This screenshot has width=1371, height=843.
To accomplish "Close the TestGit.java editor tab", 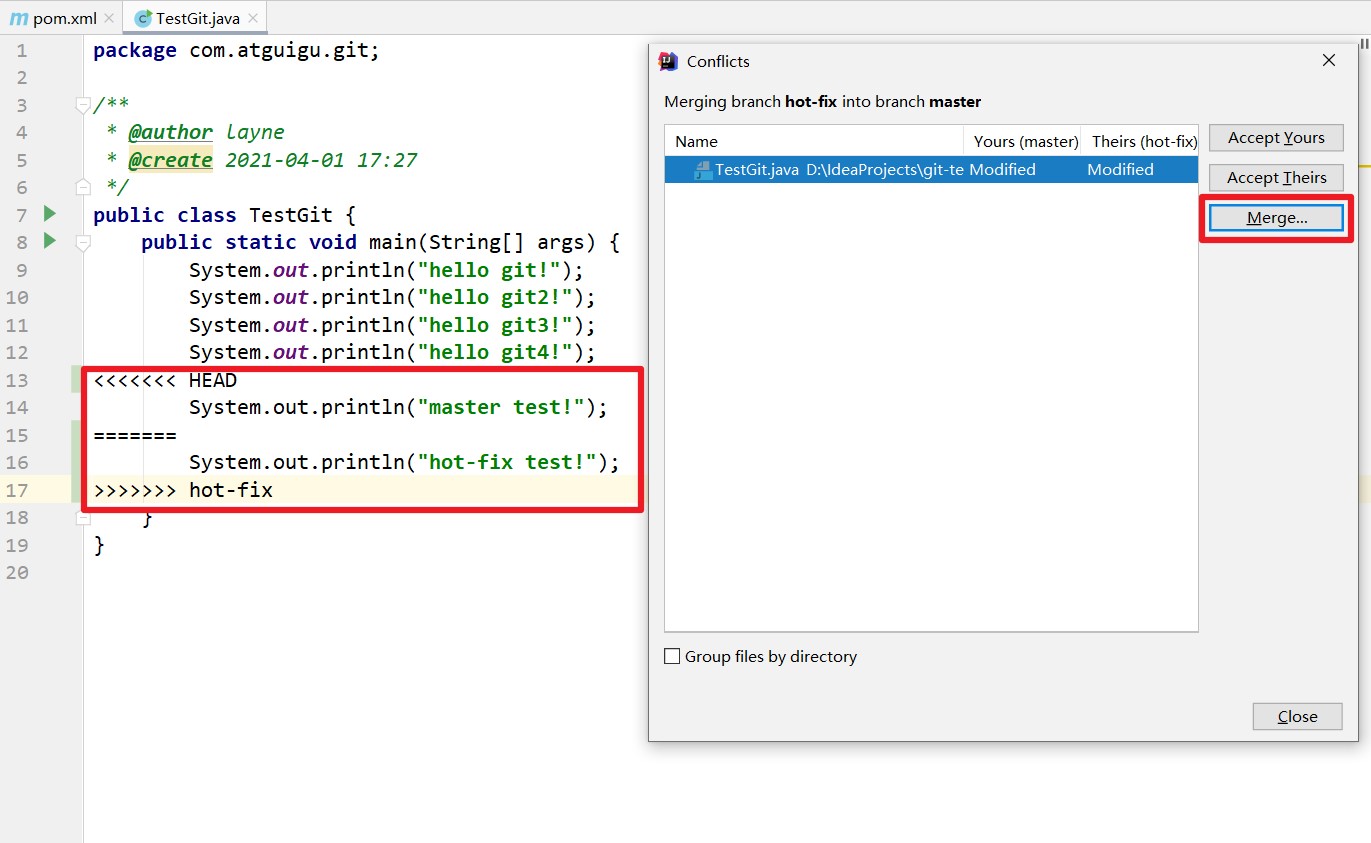I will pyautogui.click(x=252, y=18).
